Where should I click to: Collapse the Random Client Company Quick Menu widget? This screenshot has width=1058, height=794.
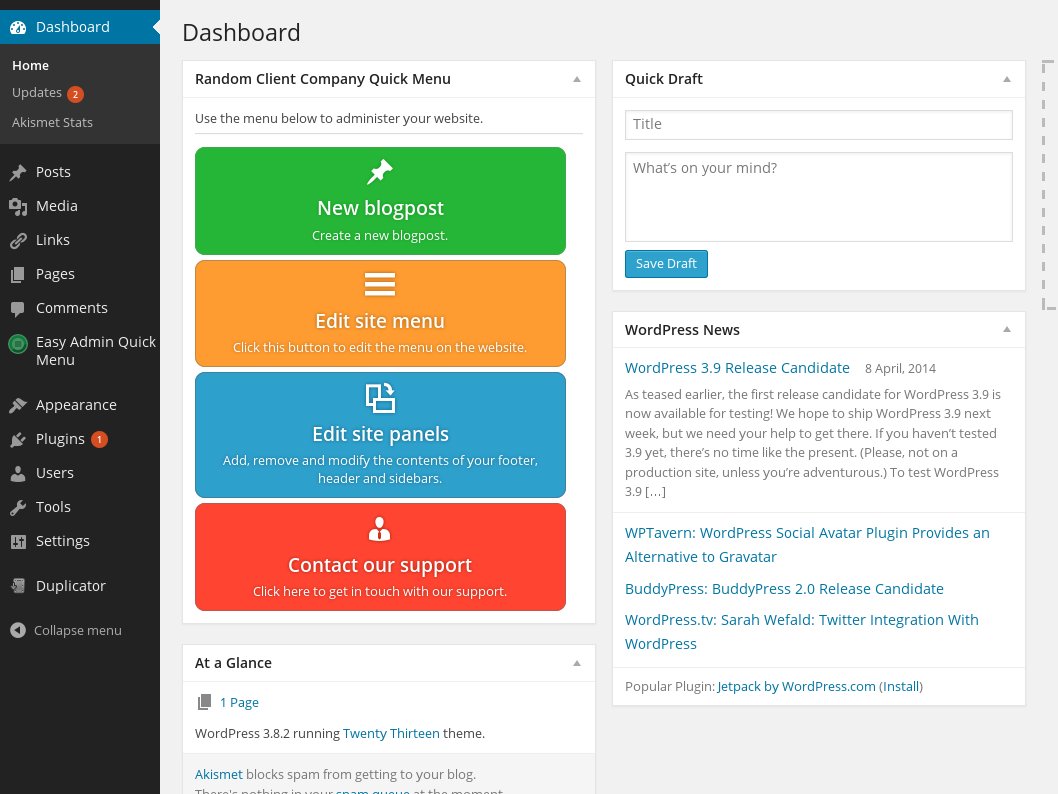(x=577, y=80)
